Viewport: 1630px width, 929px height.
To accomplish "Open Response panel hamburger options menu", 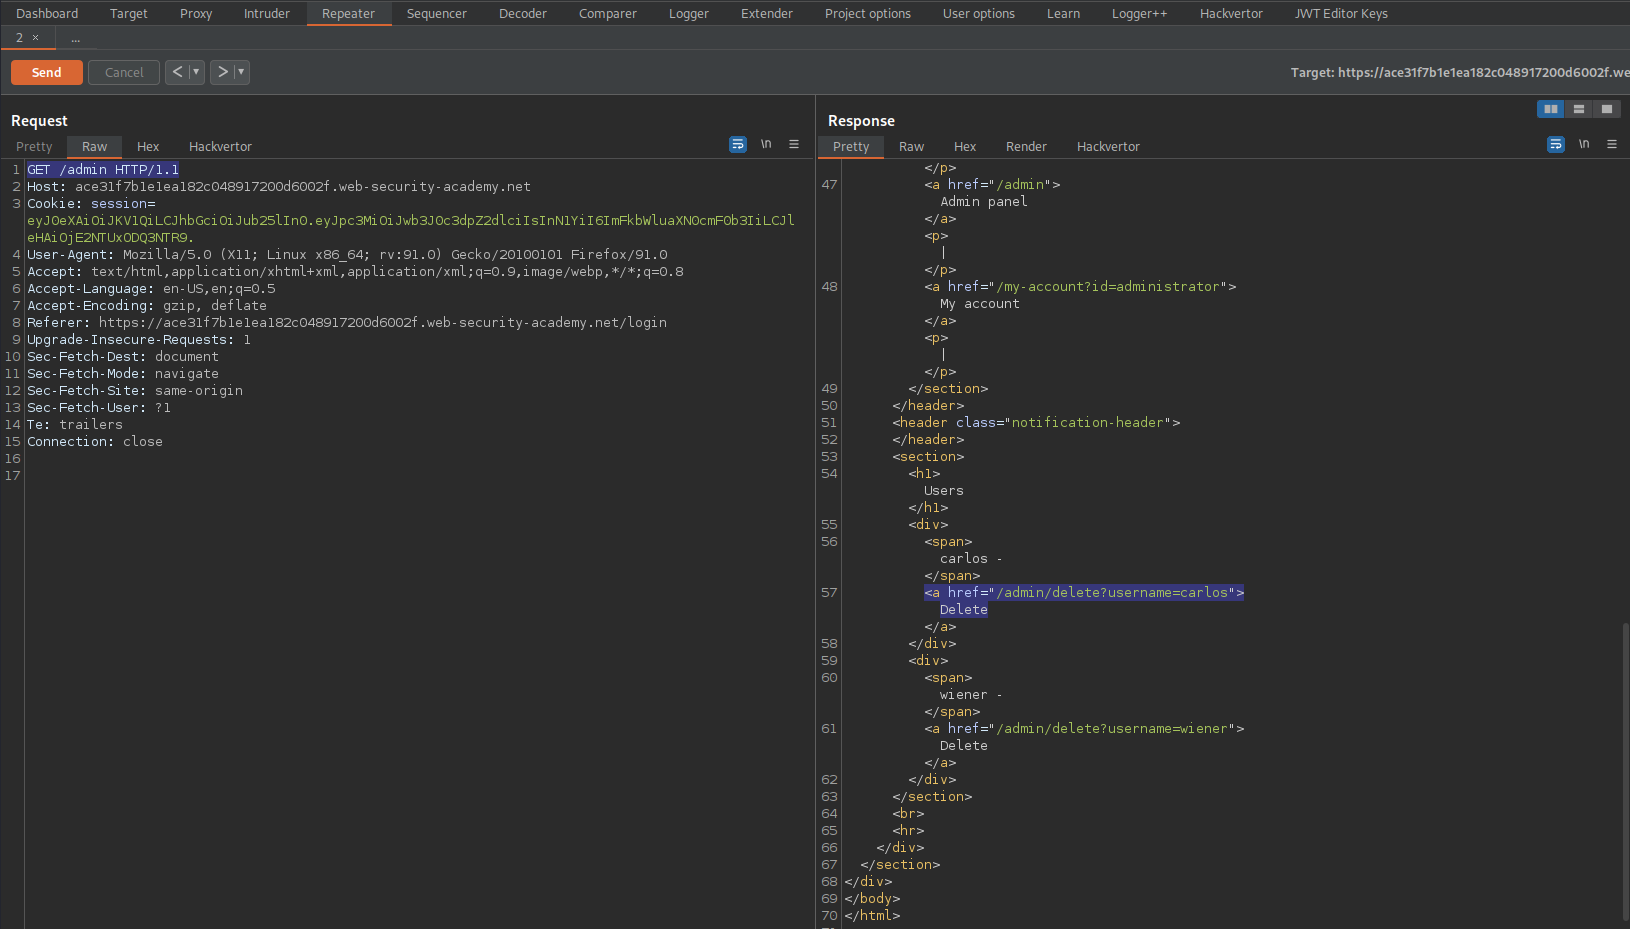I will (x=1612, y=144).
